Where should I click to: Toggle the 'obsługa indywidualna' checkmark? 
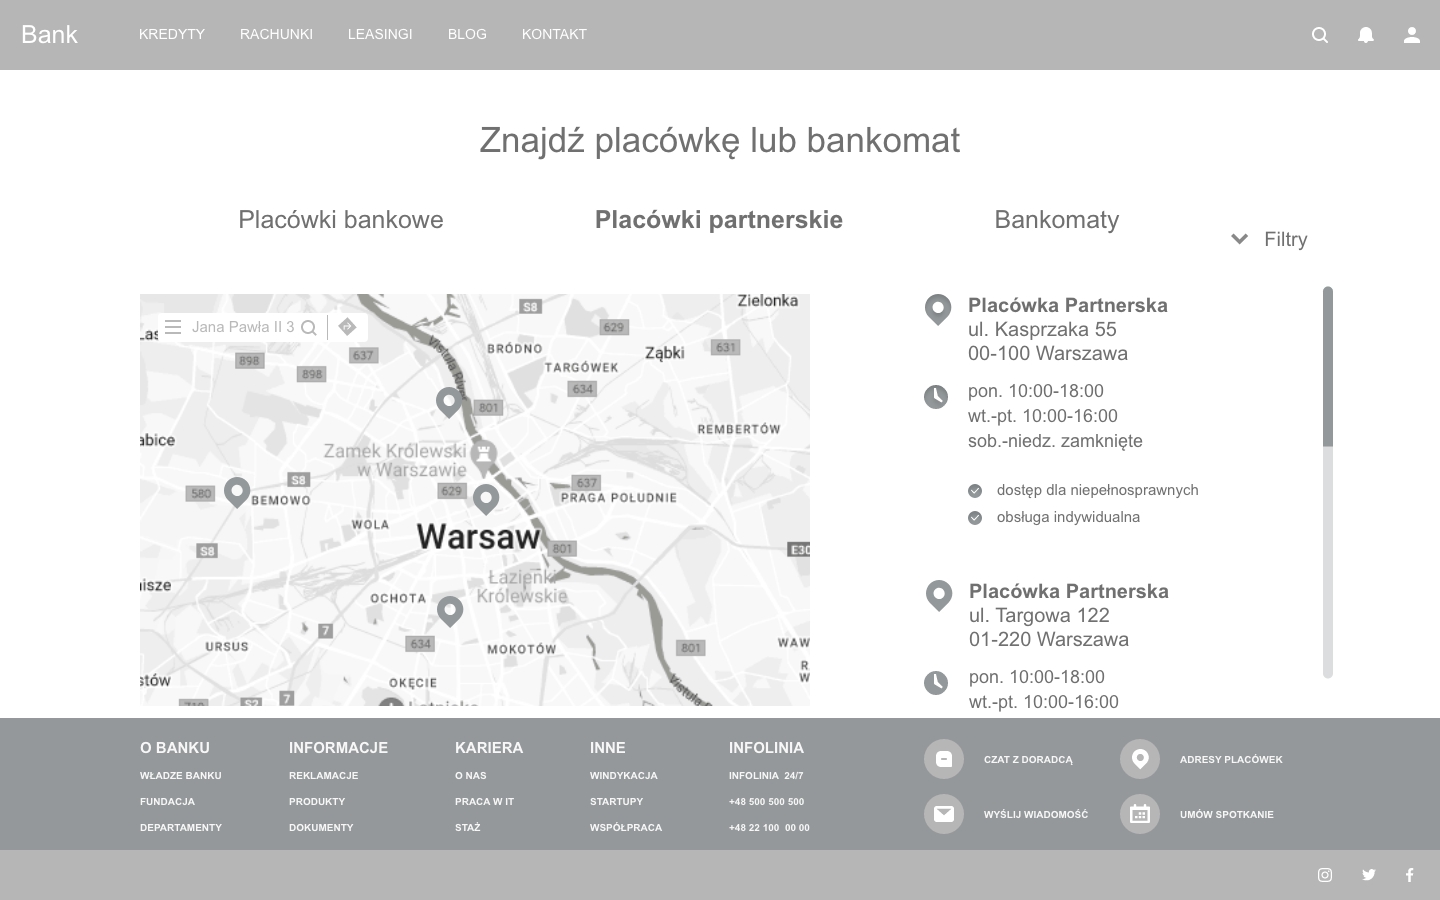(975, 517)
